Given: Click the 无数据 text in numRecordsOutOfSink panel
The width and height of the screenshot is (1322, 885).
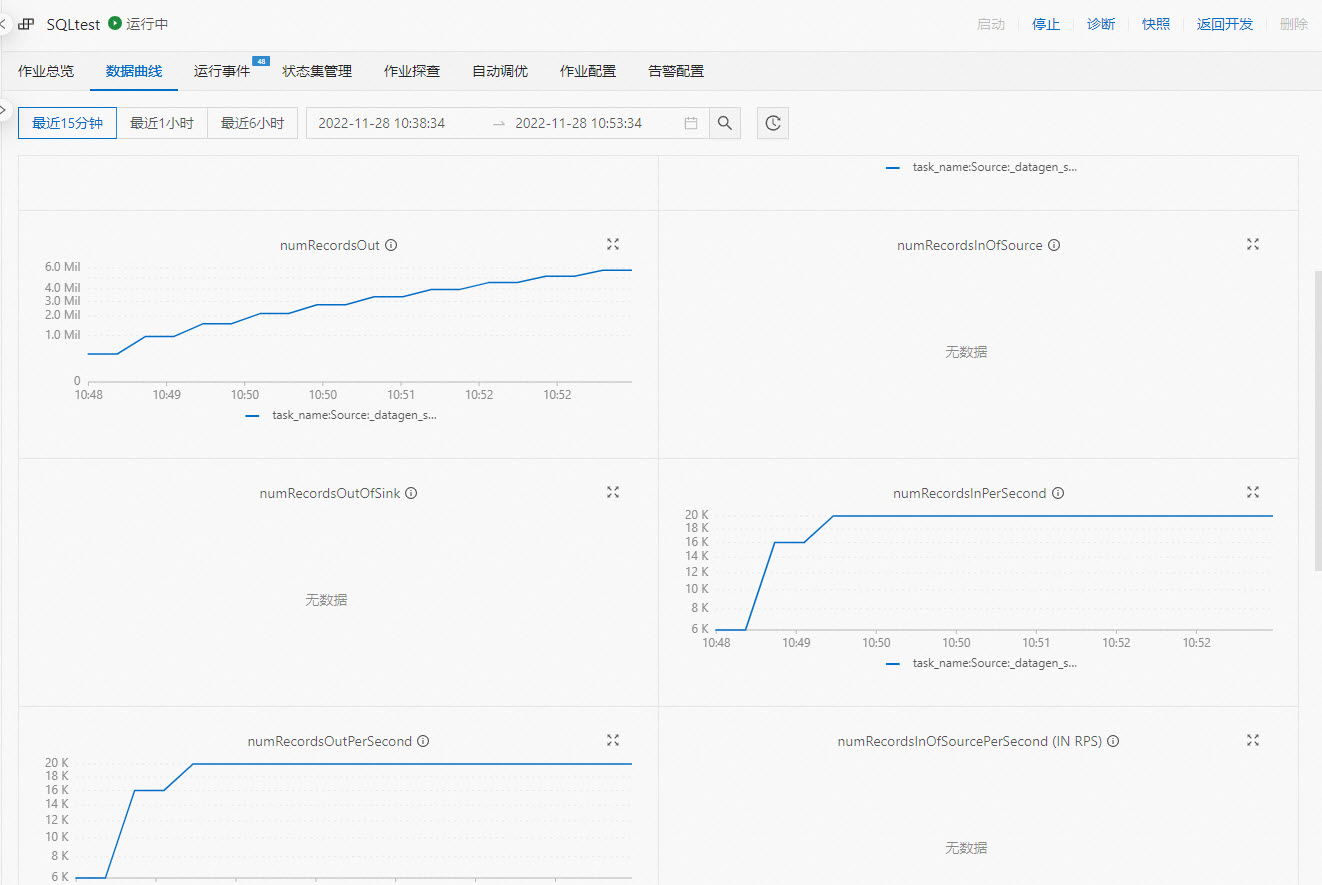Looking at the screenshot, I should click(x=326, y=600).
